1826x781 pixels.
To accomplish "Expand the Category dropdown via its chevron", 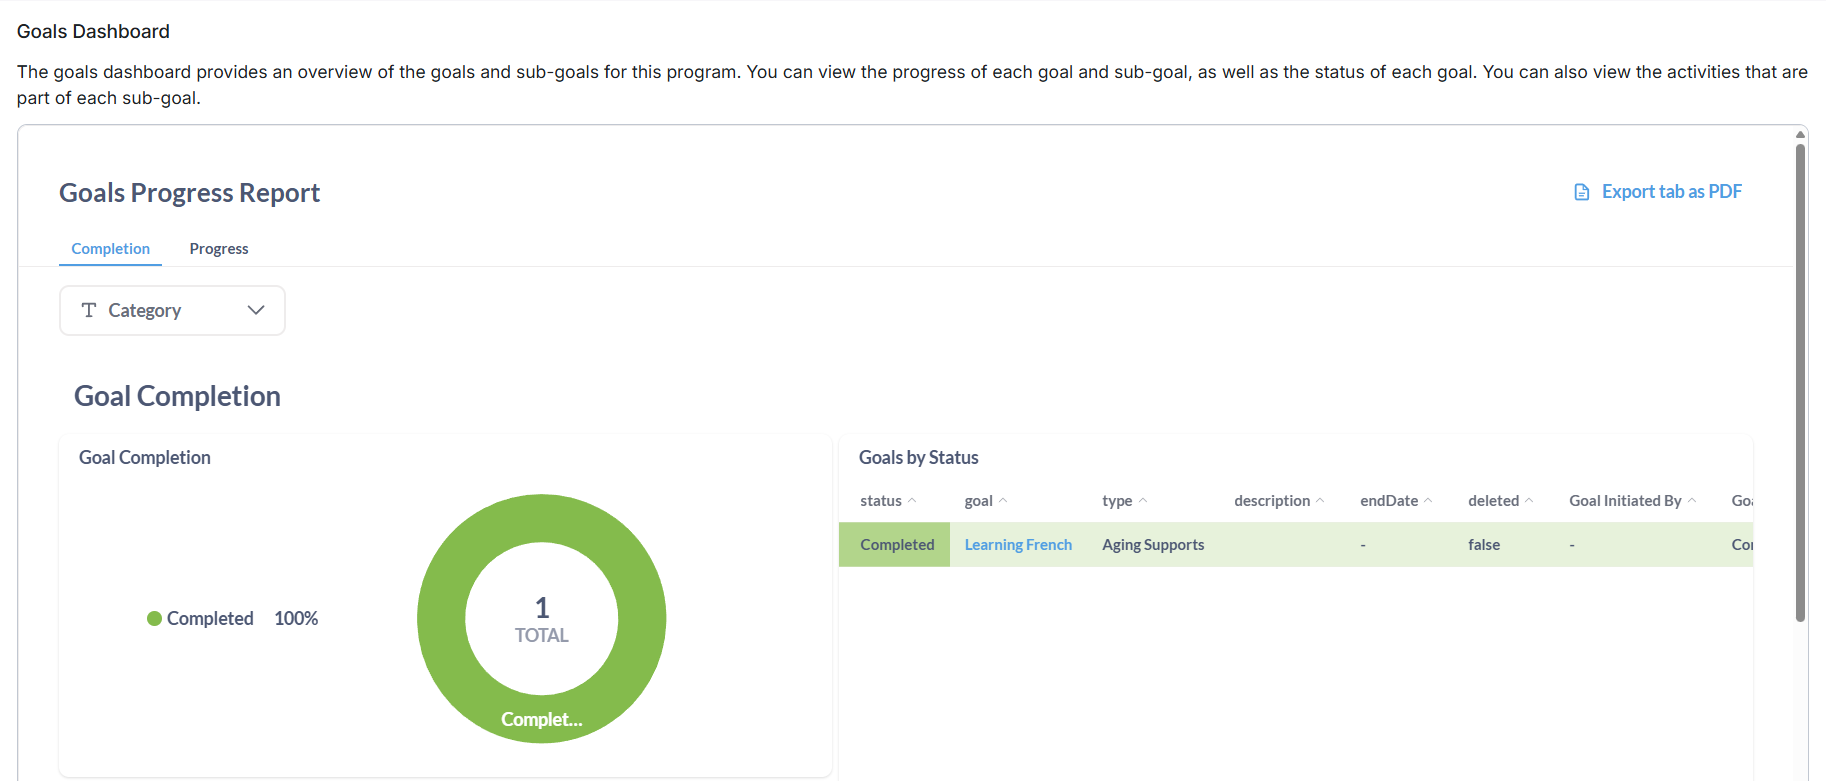I will click(255, 310).
